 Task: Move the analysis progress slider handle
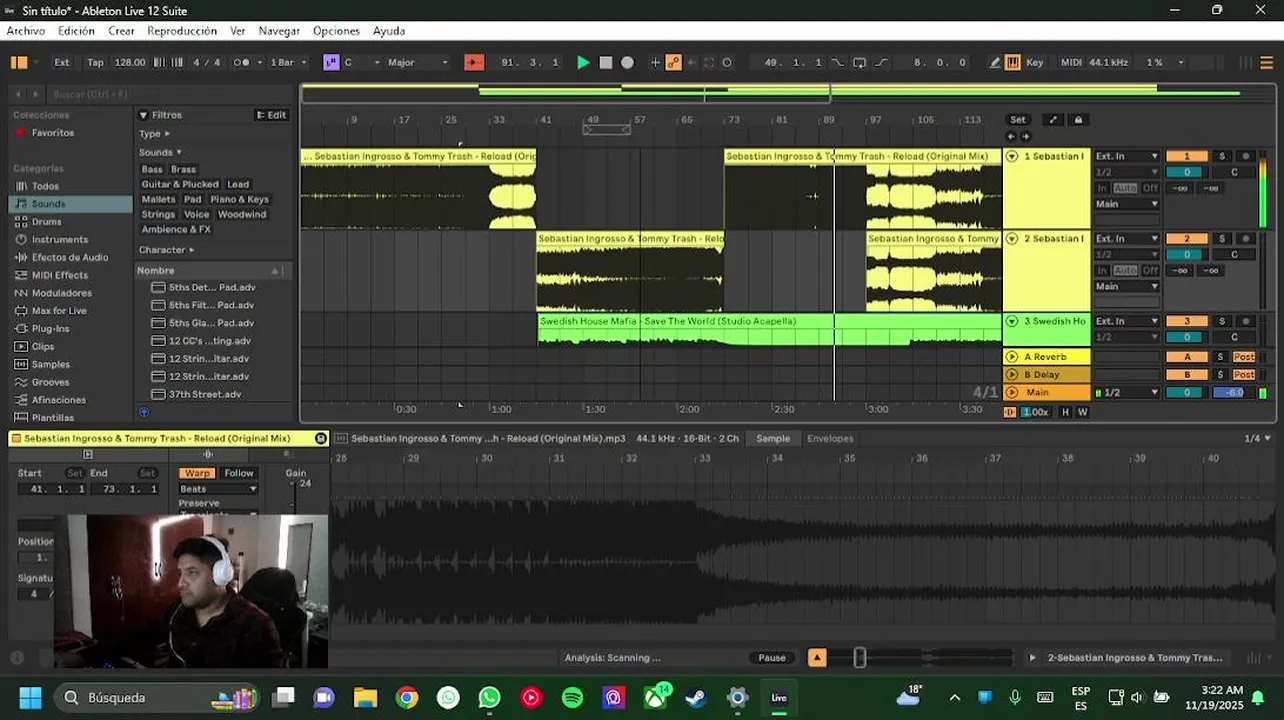[859, 658]
